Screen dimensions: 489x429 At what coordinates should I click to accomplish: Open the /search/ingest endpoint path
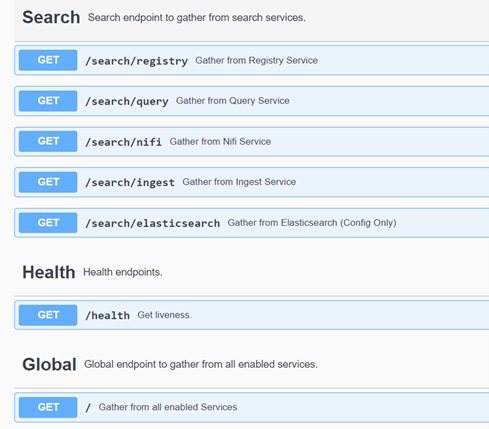tap(130, 183)
